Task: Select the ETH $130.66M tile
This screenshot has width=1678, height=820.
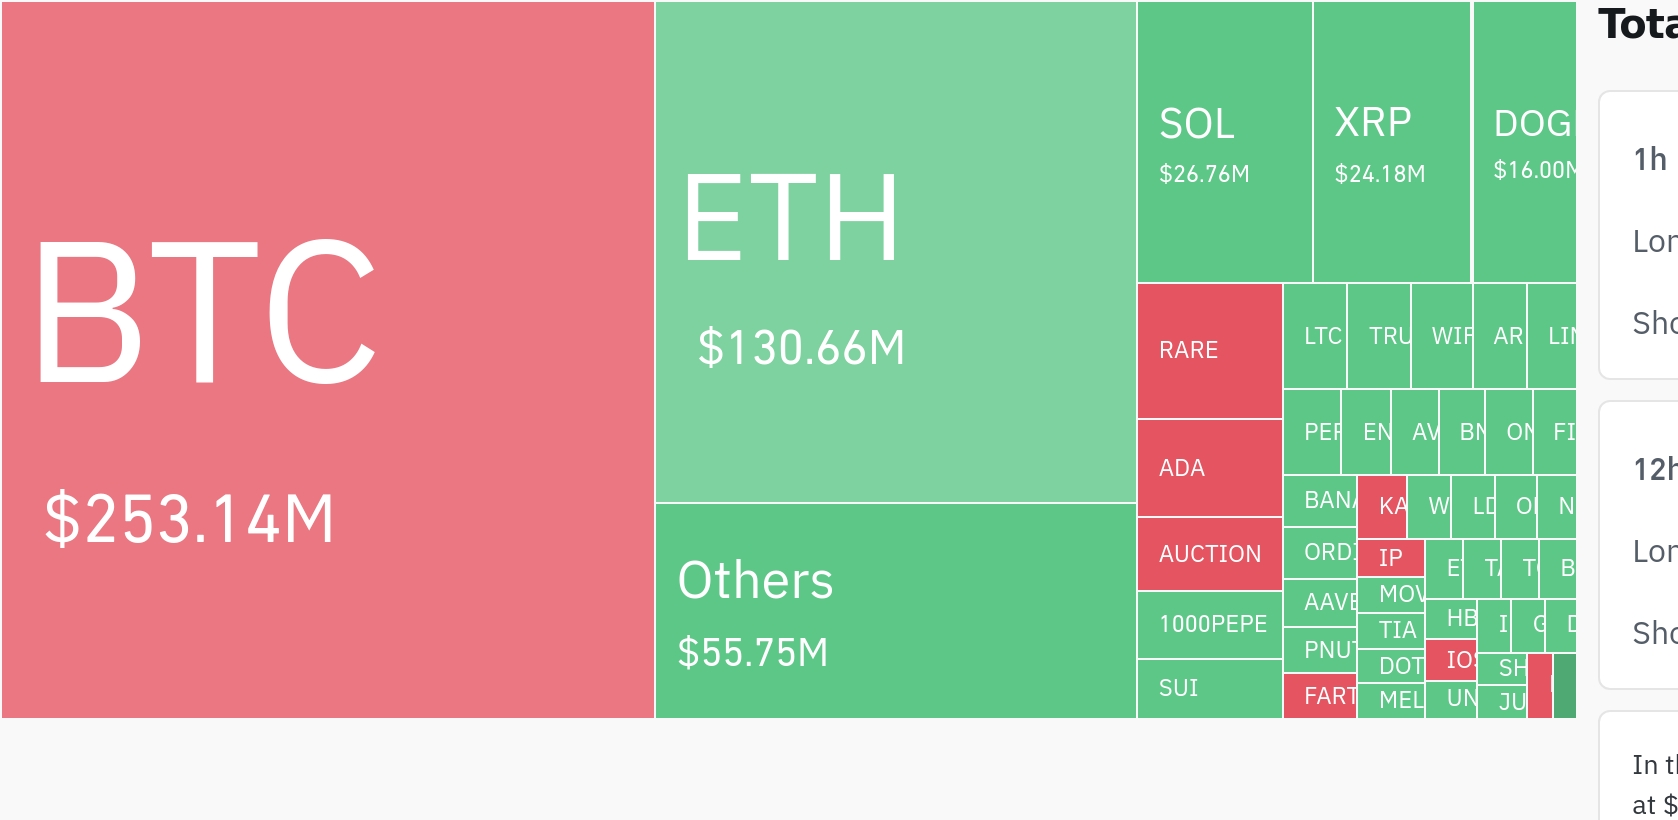Action: click(x=895, y=252)
